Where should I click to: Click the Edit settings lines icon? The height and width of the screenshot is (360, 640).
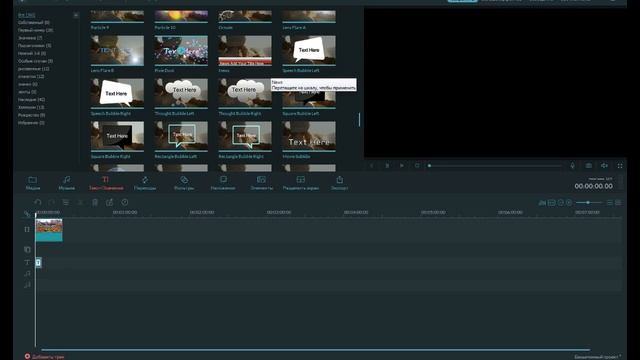66,202
